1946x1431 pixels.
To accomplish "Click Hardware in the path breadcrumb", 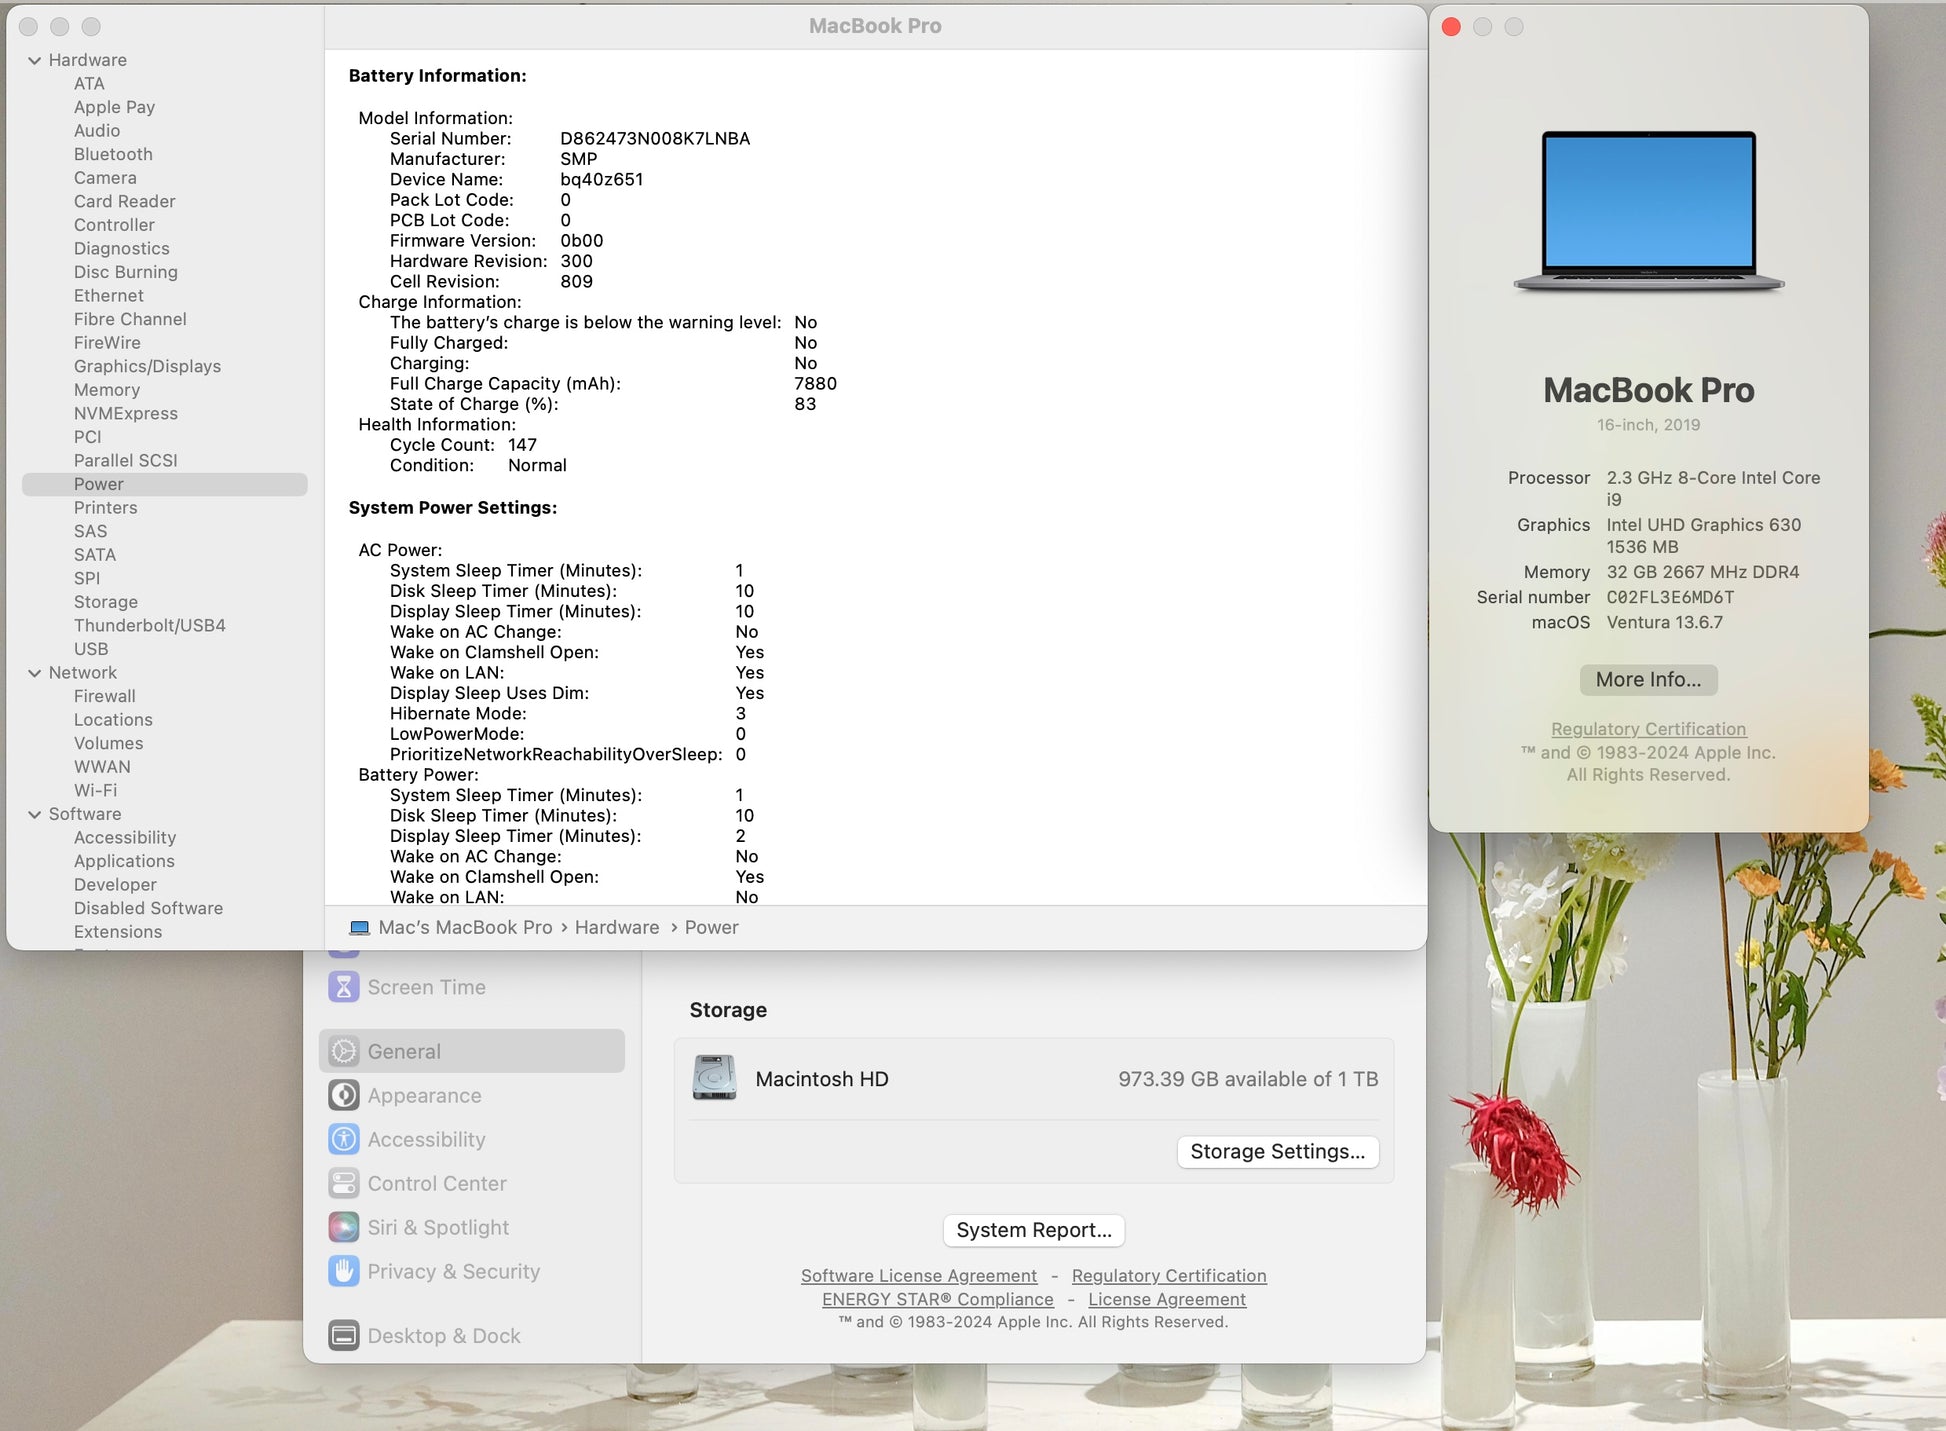I will click(x=616, y=927).
